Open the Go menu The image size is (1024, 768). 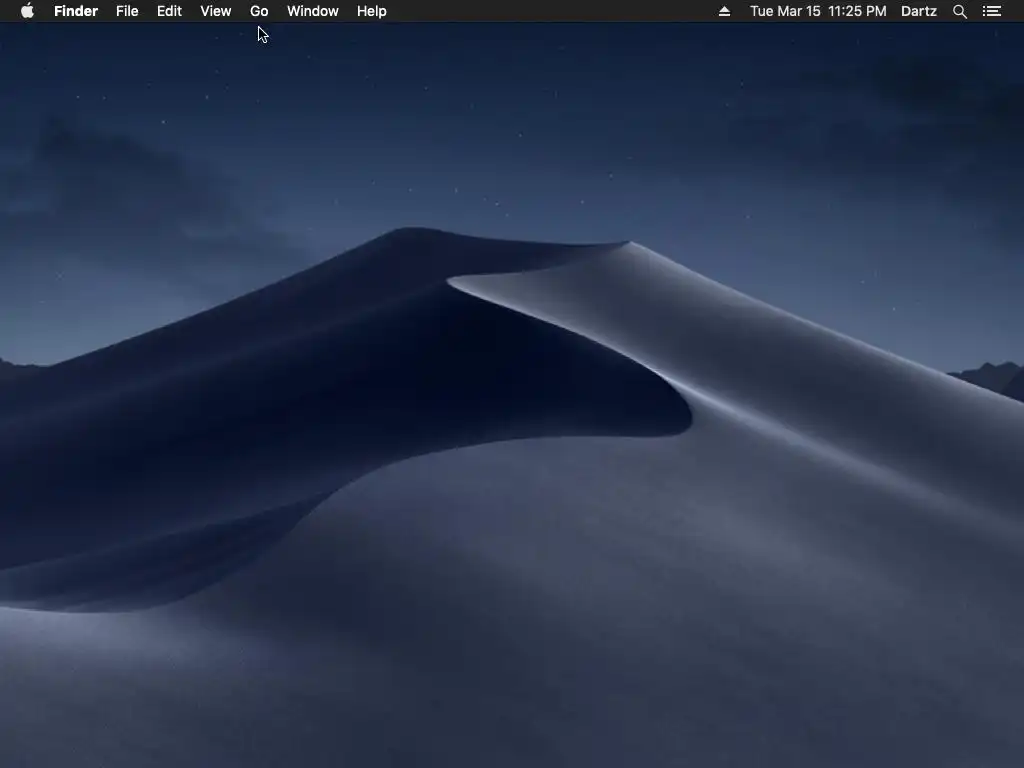point(259,11)
